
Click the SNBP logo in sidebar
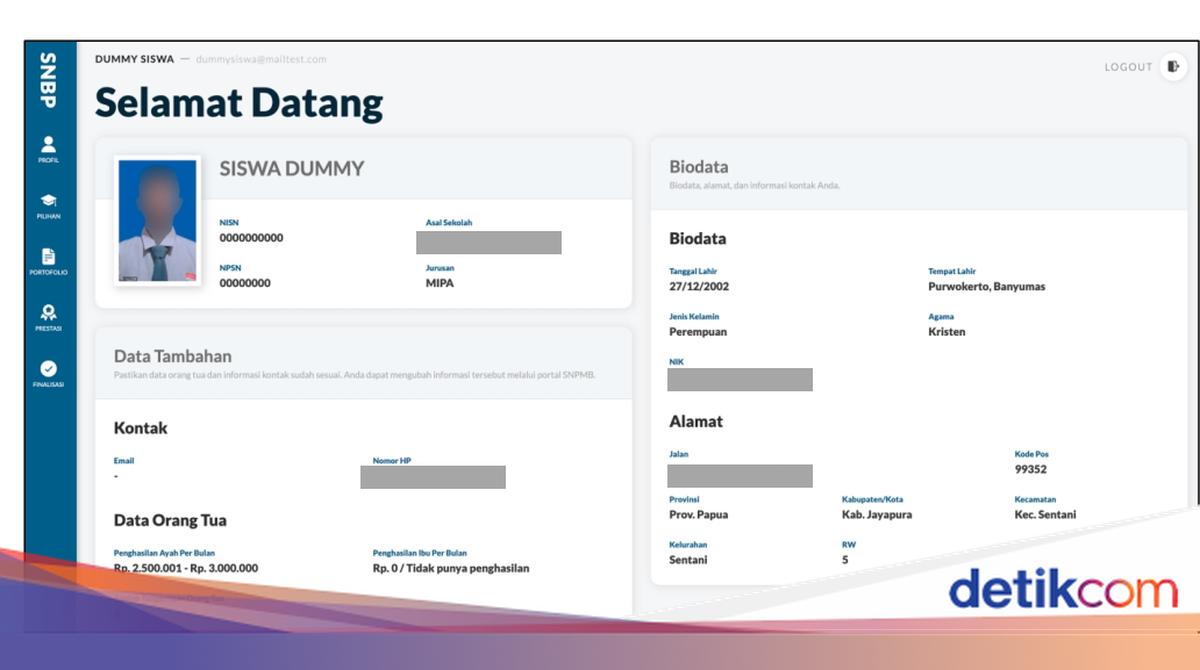pyautogui.click(x=48, y=81)
